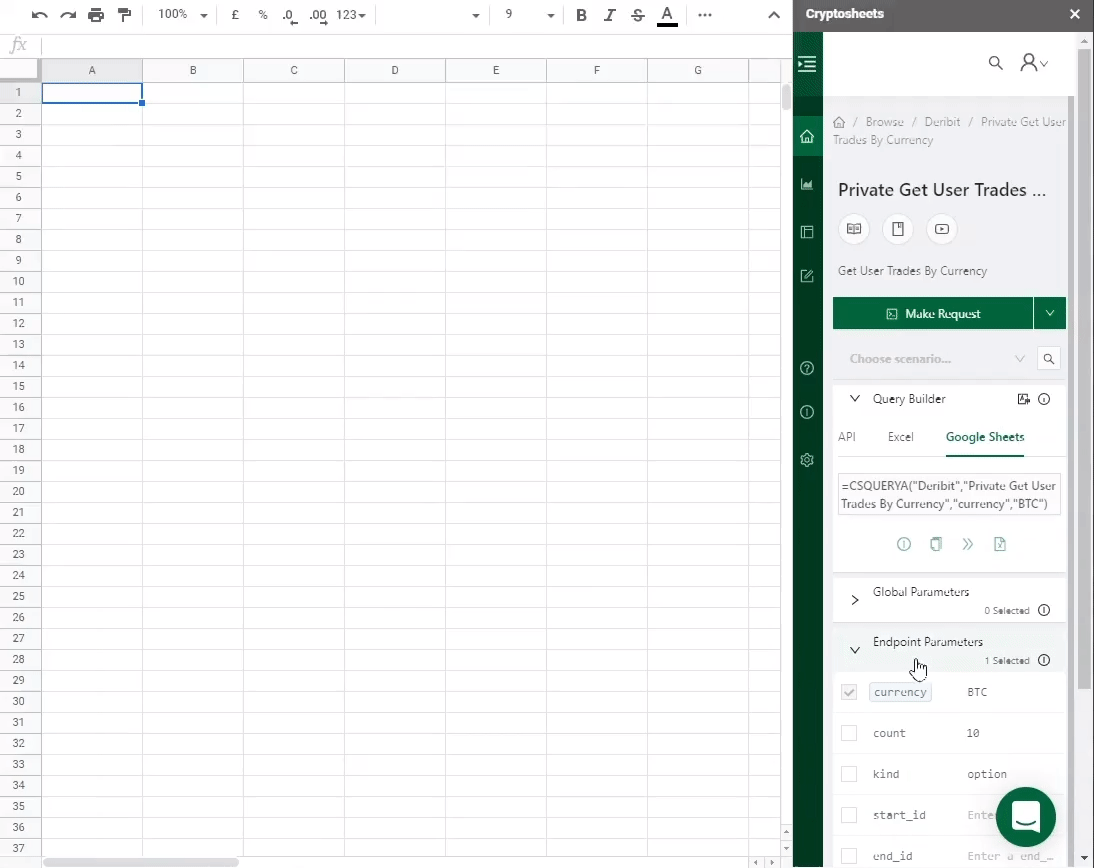Screen dimensions: 1094x868
Task: Increase decimal places
Action: point(318,15)
